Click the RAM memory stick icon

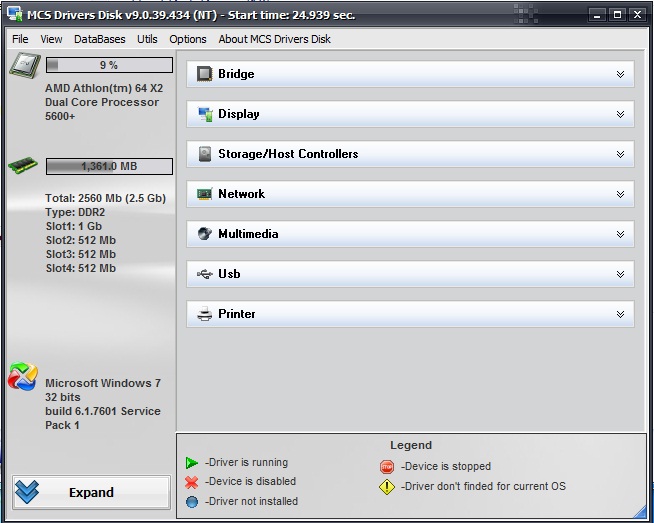(x=23, y=165)
